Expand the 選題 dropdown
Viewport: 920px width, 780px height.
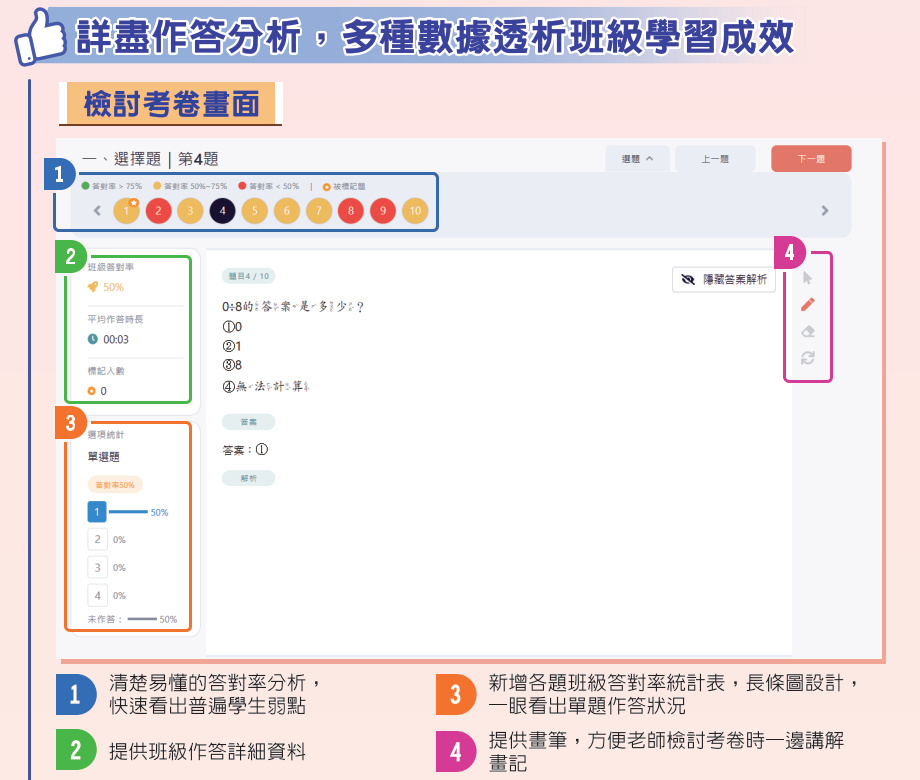[x=637, y=159]
